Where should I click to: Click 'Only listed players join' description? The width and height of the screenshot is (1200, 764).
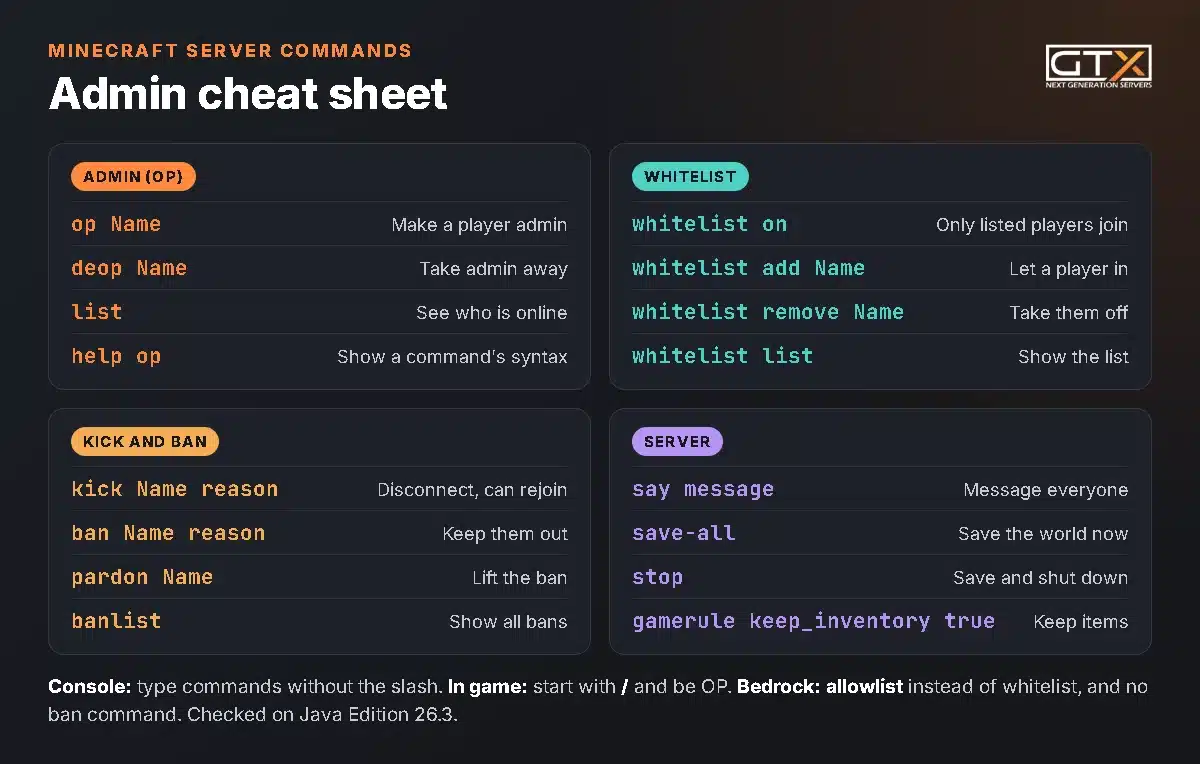(x=1032, y=225)
